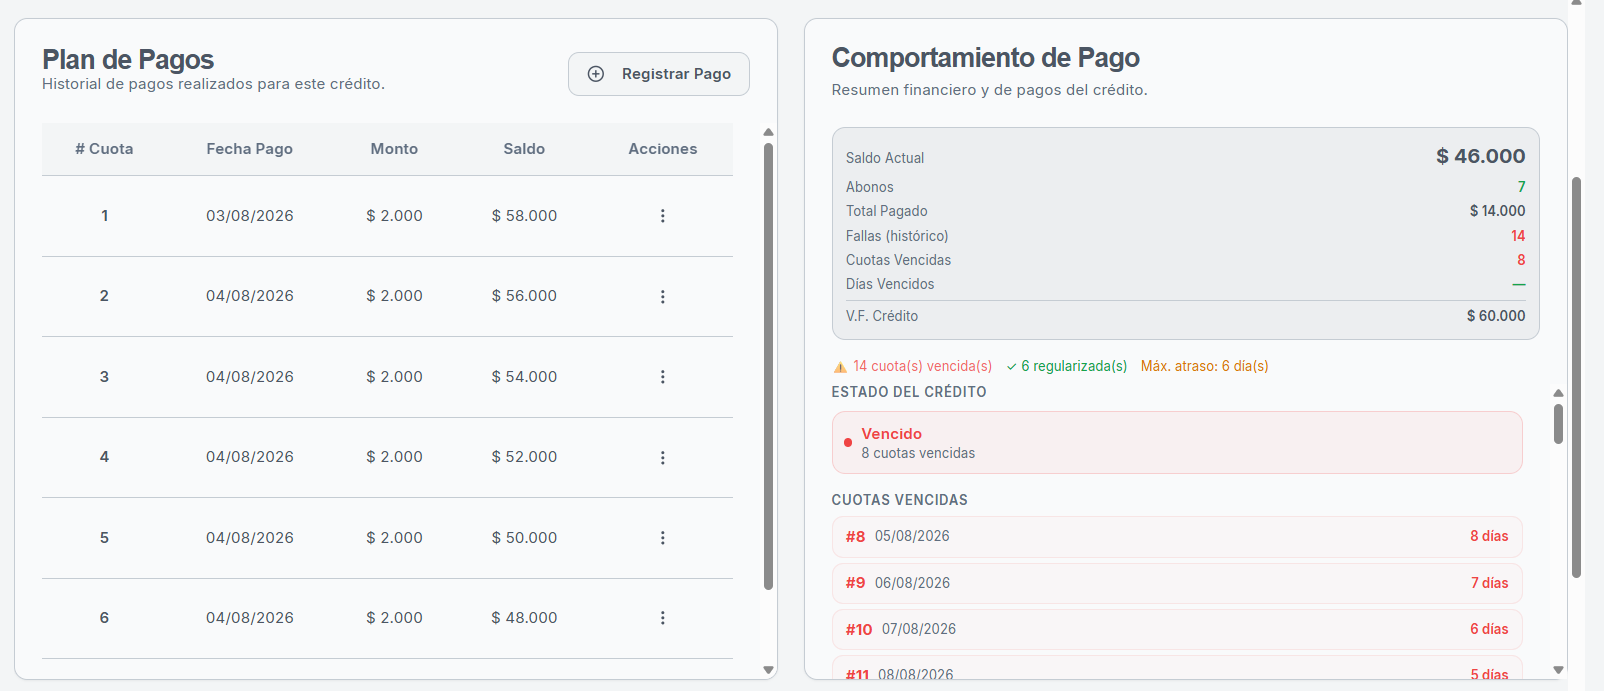Open actions menu for cuota 1 row
Screen dimensions: 1604x691
pos(662,216)
